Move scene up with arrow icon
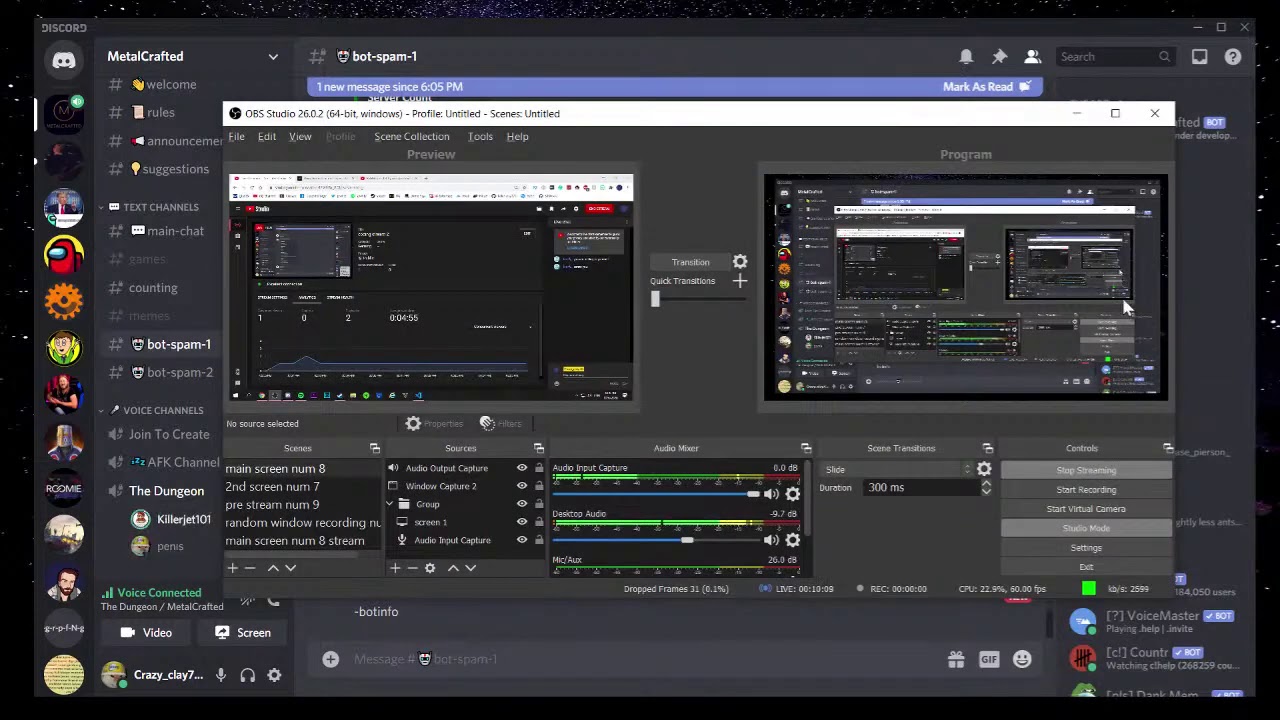Screen dimensions: 1280x720 [x=272, y=568]
